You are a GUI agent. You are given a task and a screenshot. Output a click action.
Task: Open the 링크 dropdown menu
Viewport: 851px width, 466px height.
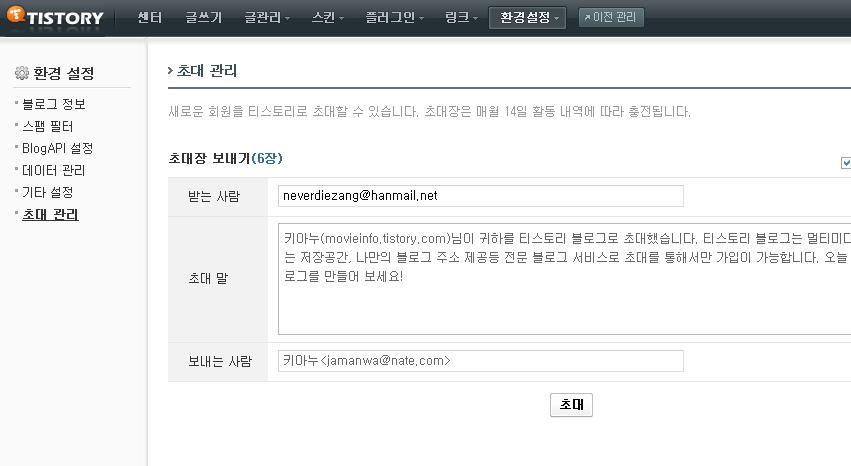point(461,17)
